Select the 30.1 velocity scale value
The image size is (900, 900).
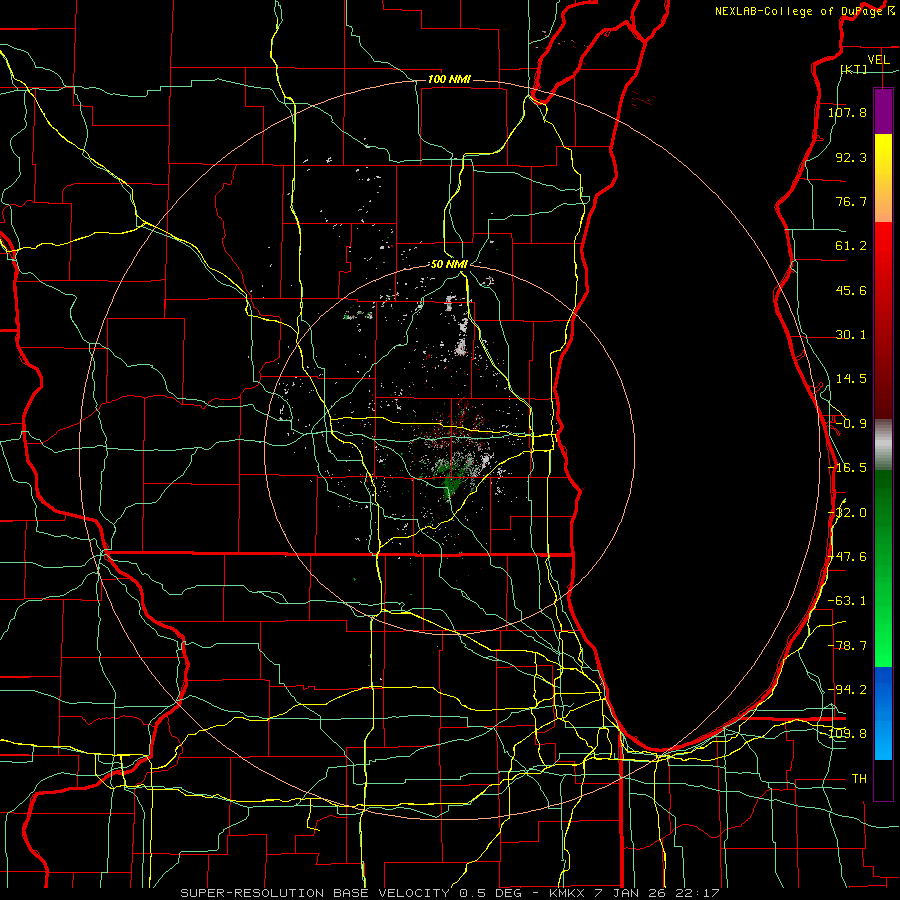tap(851, 335)
